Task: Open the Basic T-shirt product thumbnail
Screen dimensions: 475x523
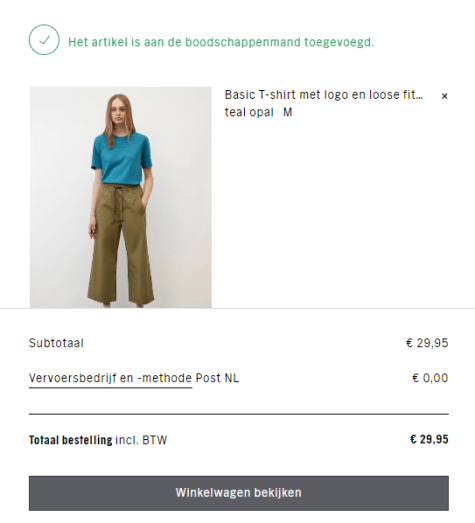Action: pos(121,197)
